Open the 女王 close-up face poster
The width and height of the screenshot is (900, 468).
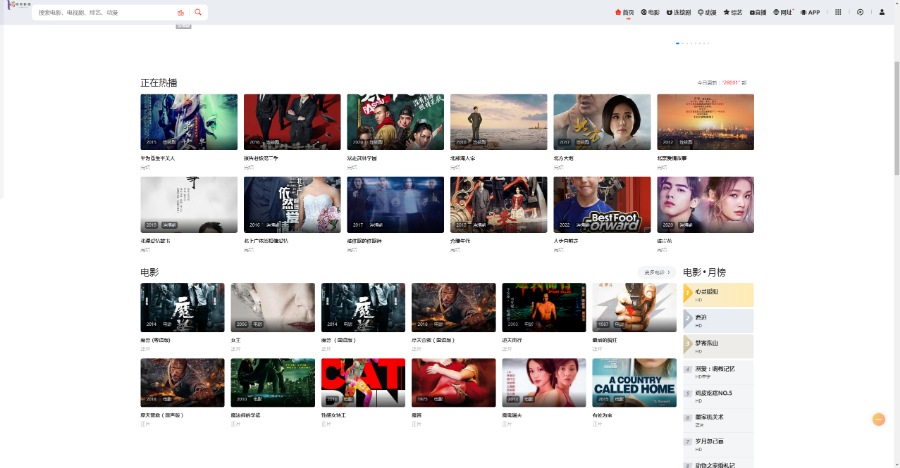[x=273, y=307]
